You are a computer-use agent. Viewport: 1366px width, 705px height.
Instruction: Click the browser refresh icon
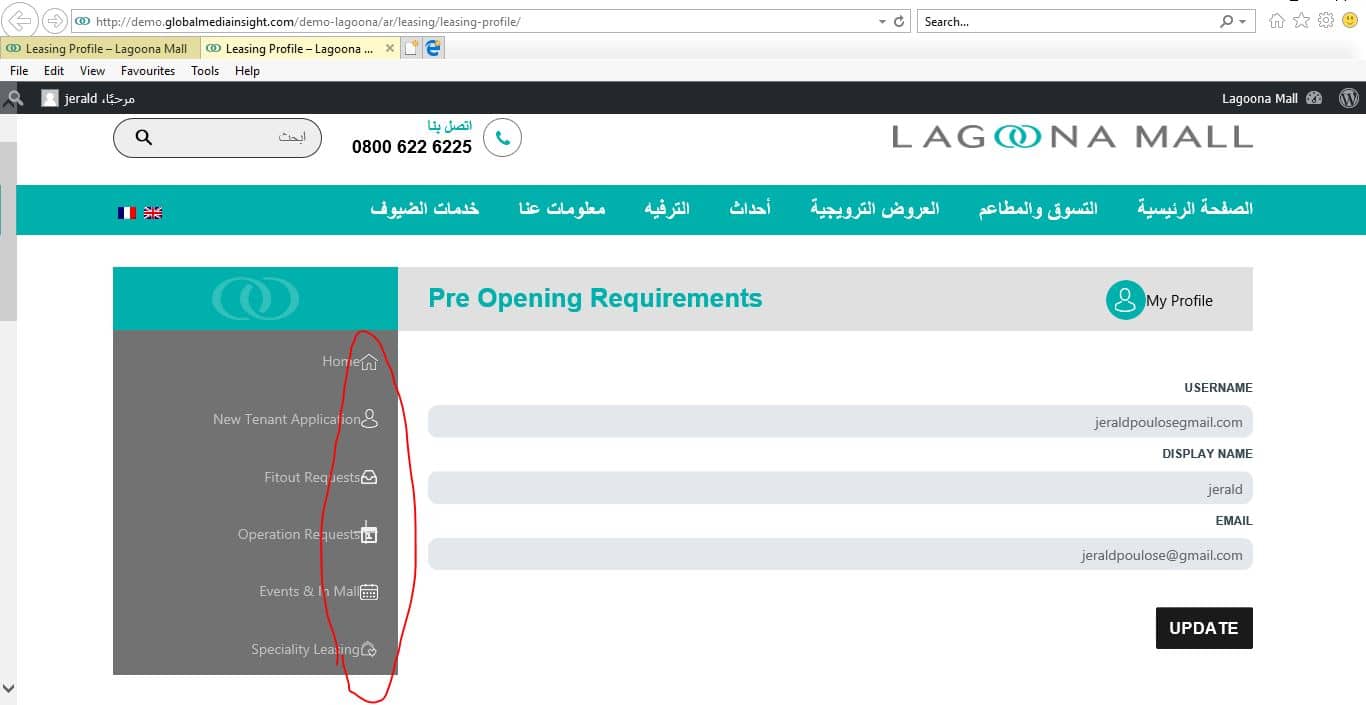click(x=898, y=21)
